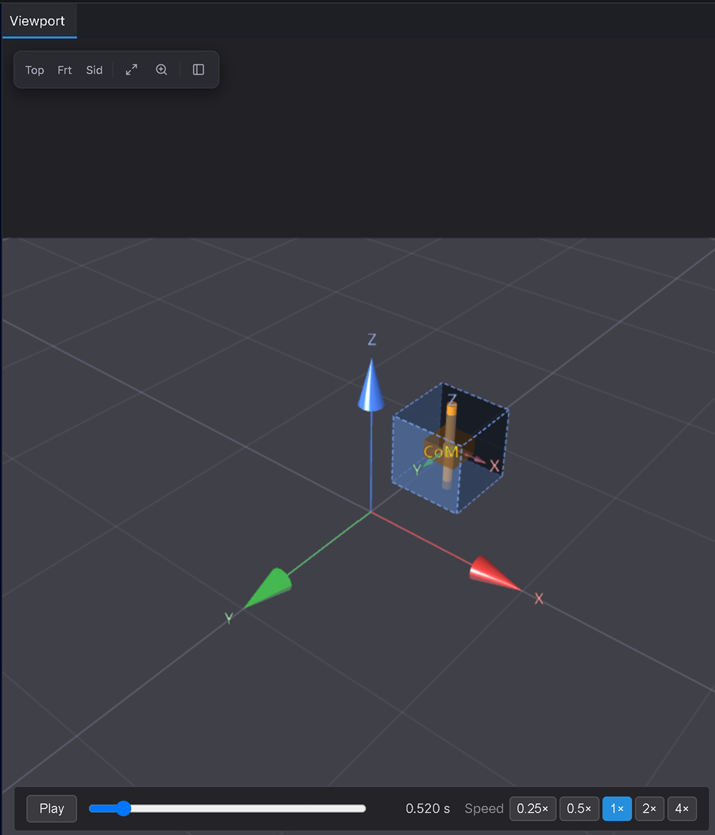Image resolution: width=715 pixels, height=835 pixels.
Task: Set playback speed to 0.25×
Action: pos(532,808)
